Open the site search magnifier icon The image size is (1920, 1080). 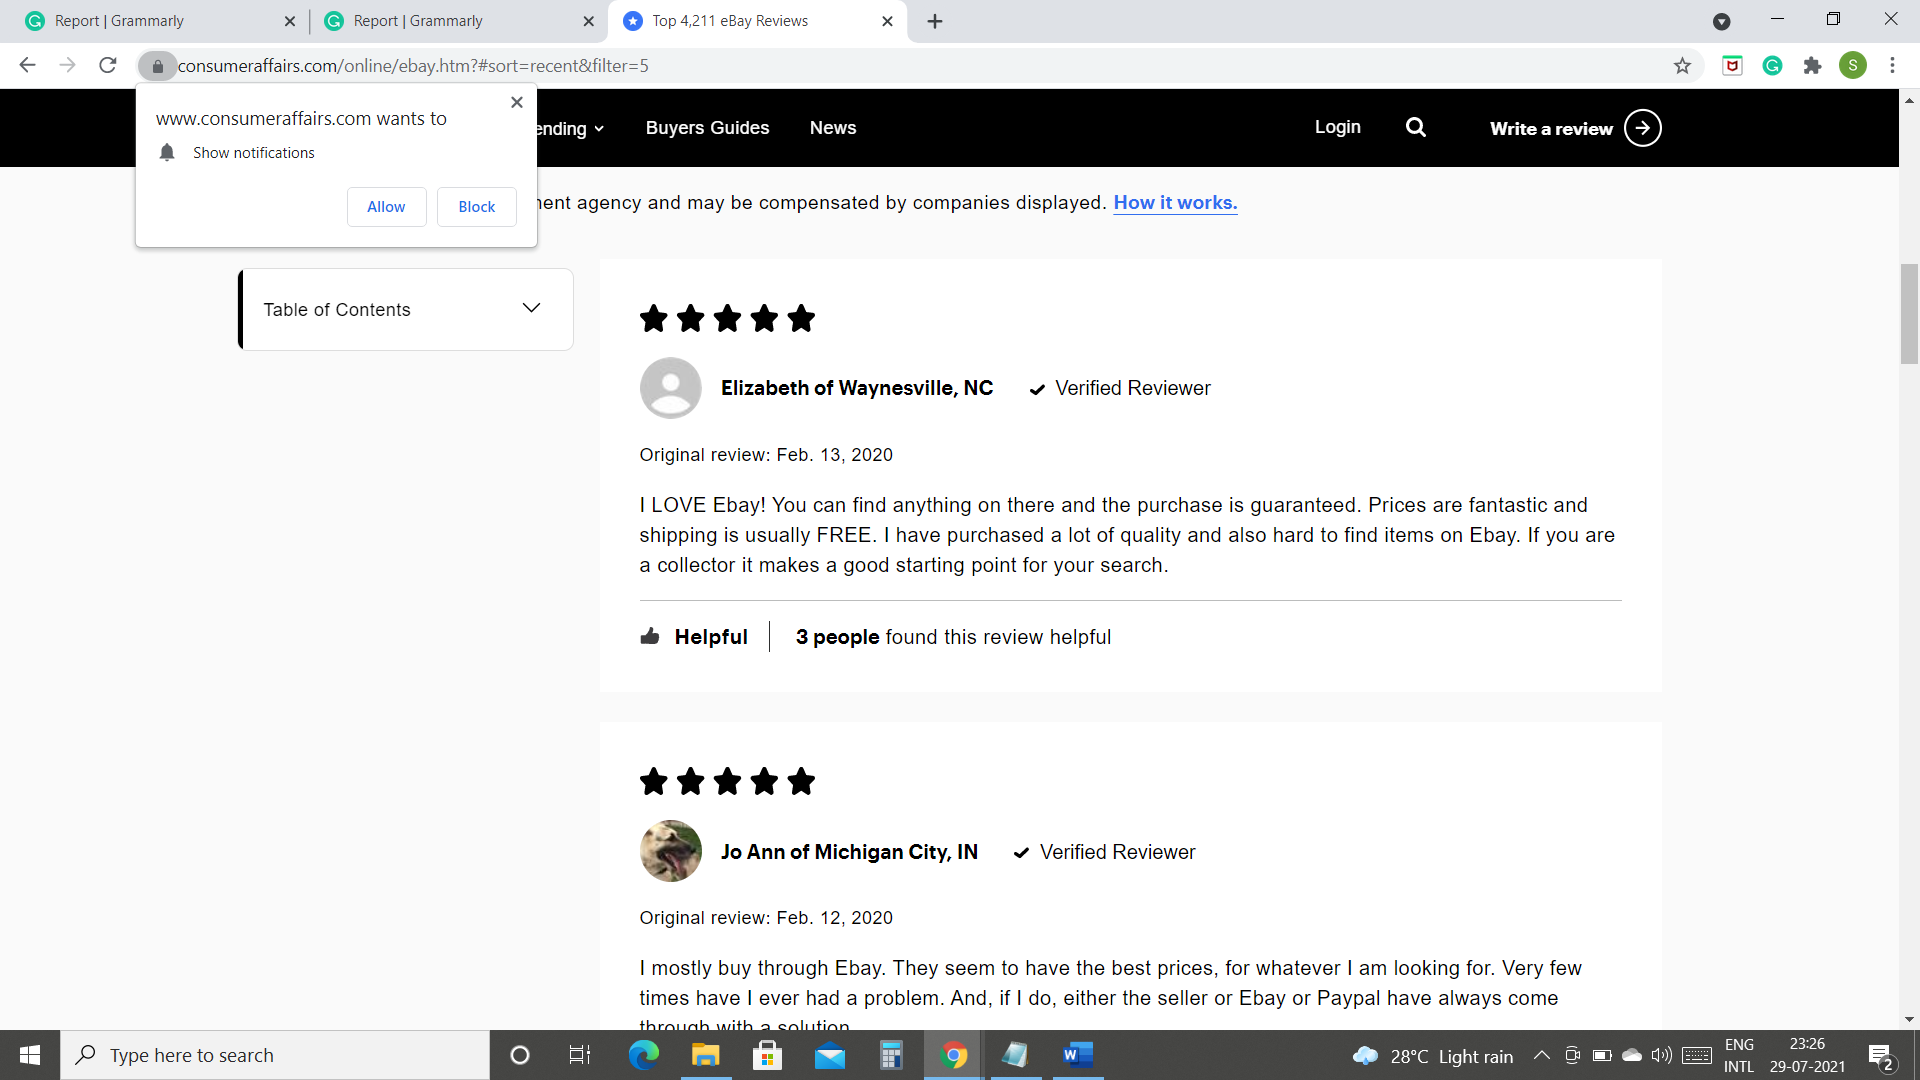(x=1416, y=127)
